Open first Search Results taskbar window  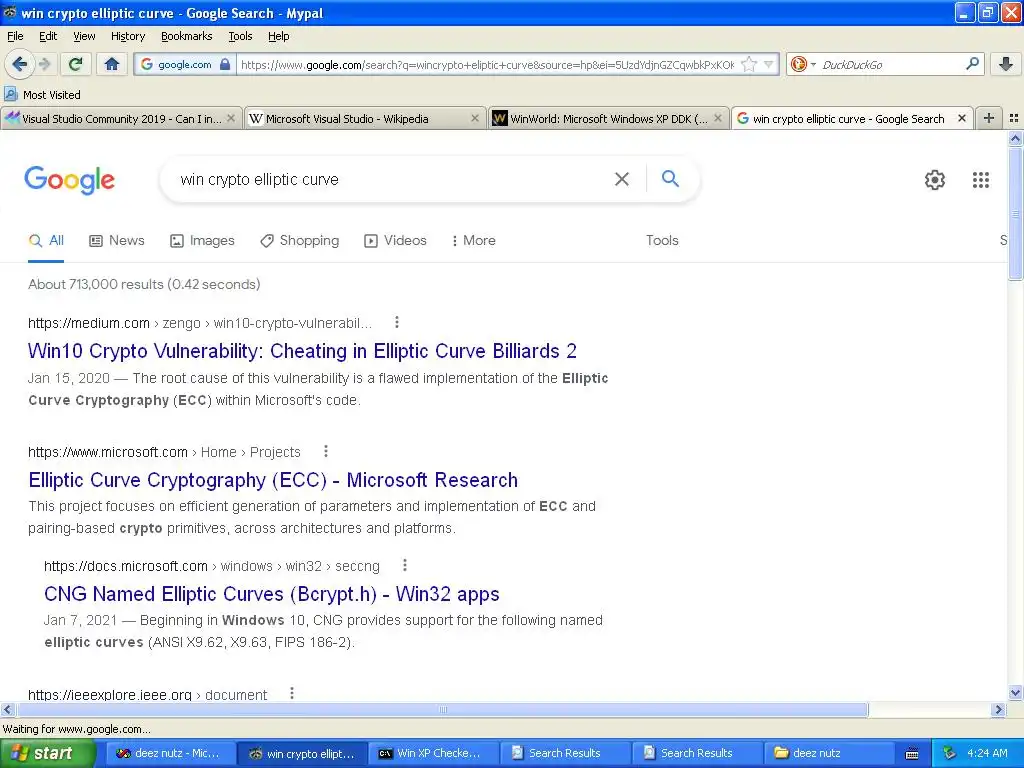[564, 753]
